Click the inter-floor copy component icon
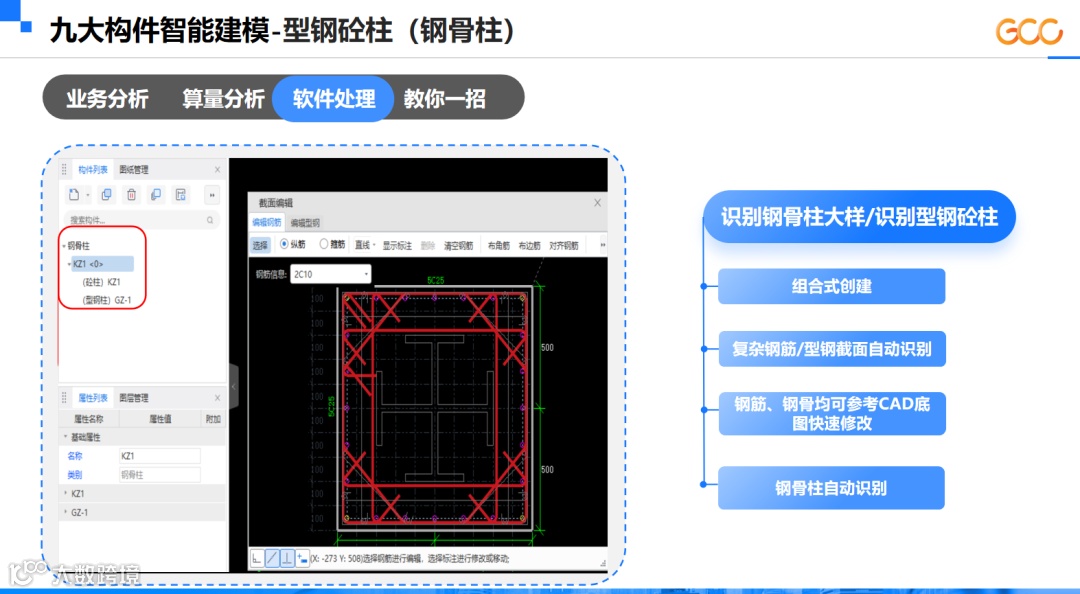The width and height of the screenshot is (1080, 594). pyautogui.click(x=156, y=195)
